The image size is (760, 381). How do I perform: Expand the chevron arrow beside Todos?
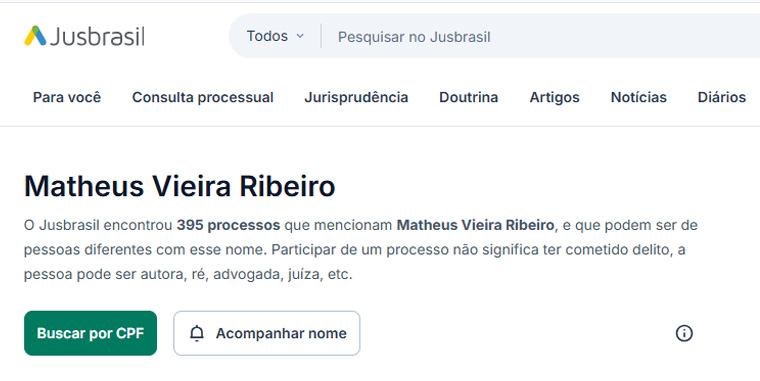click(x=300, y=36)
